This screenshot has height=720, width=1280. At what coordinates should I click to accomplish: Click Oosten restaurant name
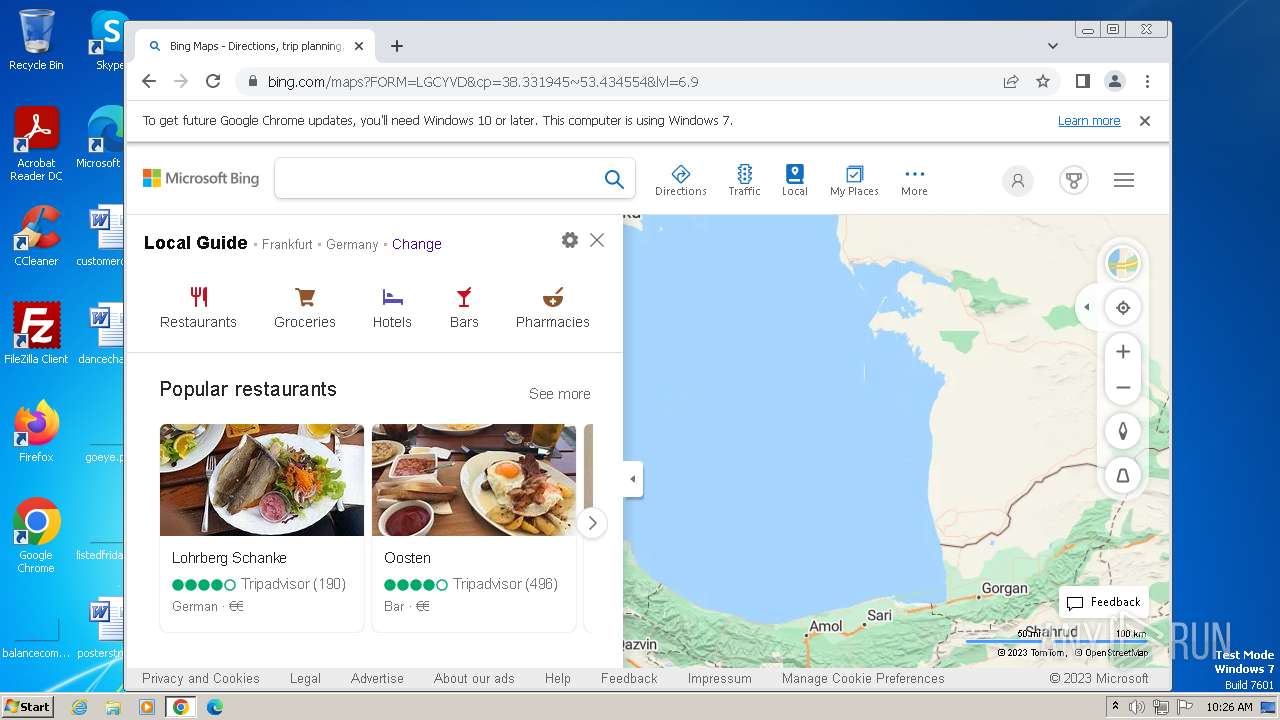click(x=407, y=558)
